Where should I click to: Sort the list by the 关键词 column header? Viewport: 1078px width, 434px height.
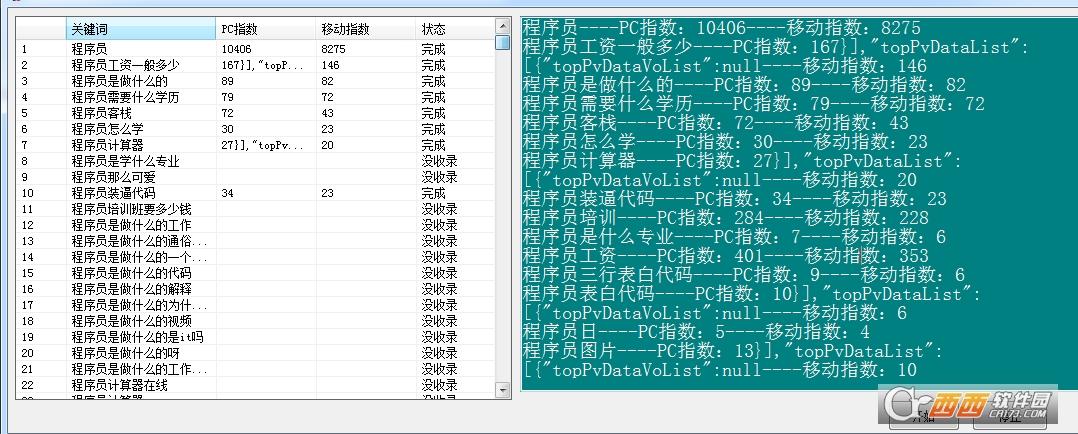pyautogui.click(x=141, y=30)
